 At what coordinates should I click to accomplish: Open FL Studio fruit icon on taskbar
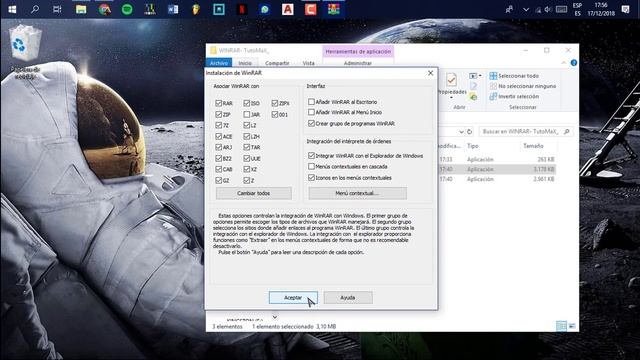click(196, 9)
